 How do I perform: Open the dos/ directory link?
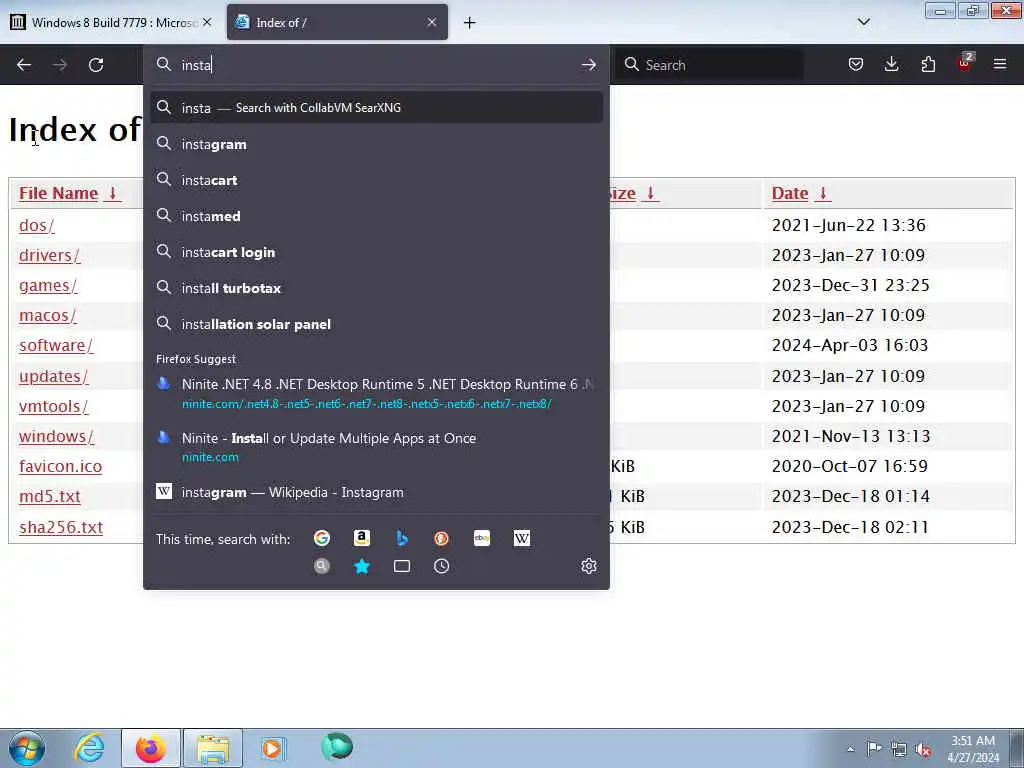(37, 225)
